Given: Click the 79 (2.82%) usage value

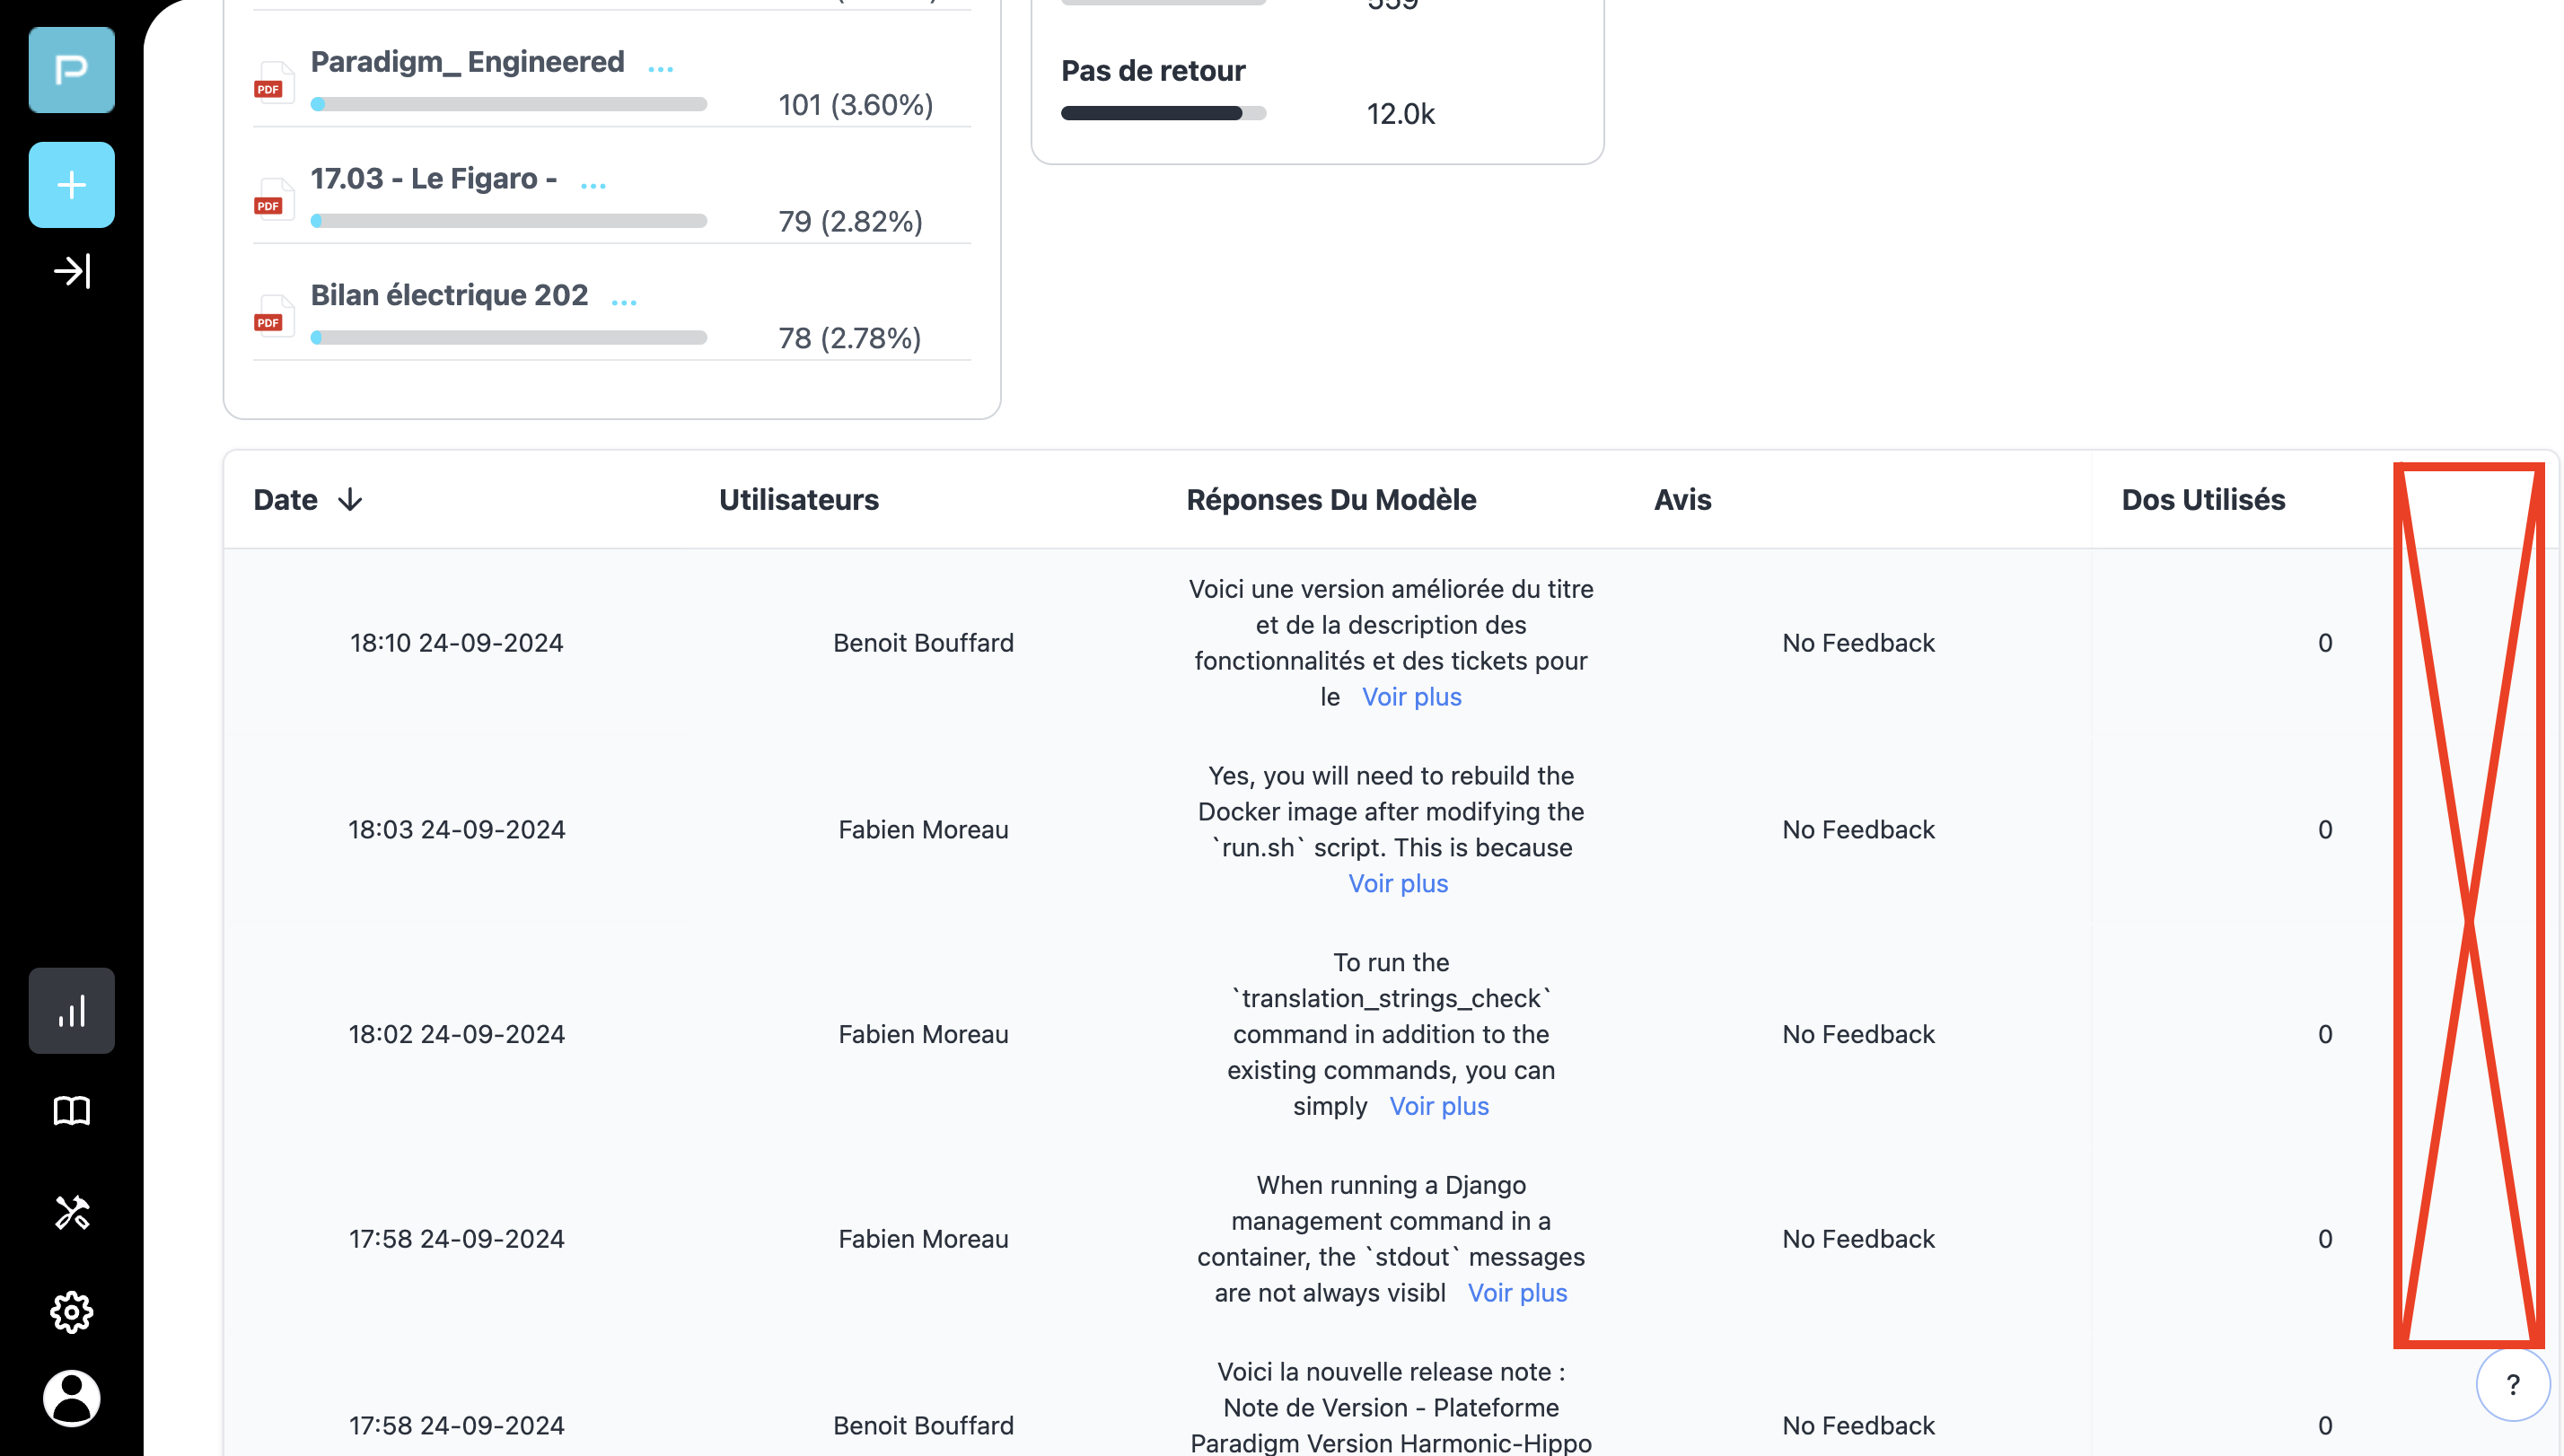Looking at the screenshot, I should [x=850, y=222].
